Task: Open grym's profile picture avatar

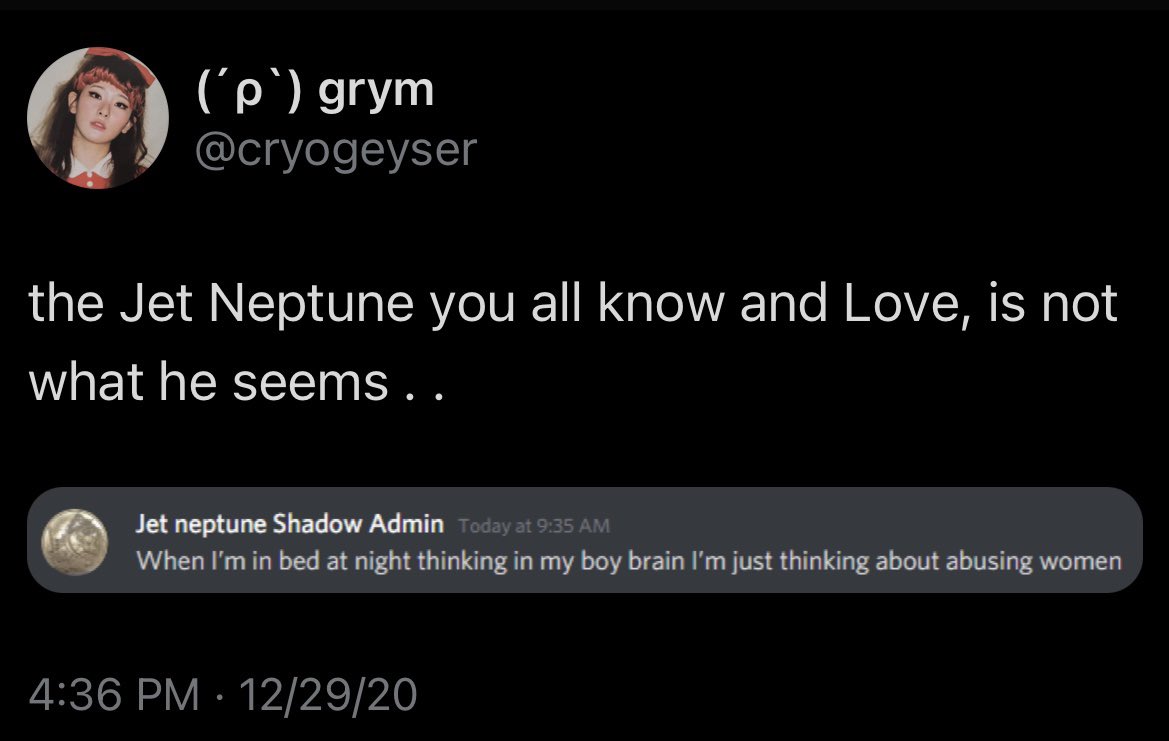Action: (97, 117)
